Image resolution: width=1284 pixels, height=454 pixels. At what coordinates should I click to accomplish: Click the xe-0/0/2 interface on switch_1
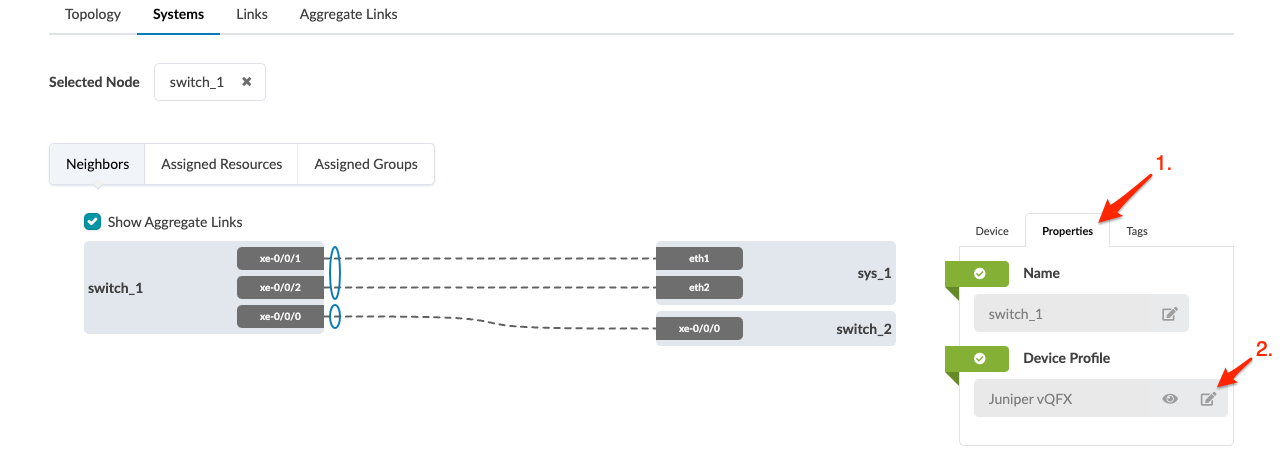pyautogui.click(x=280, y=288)
